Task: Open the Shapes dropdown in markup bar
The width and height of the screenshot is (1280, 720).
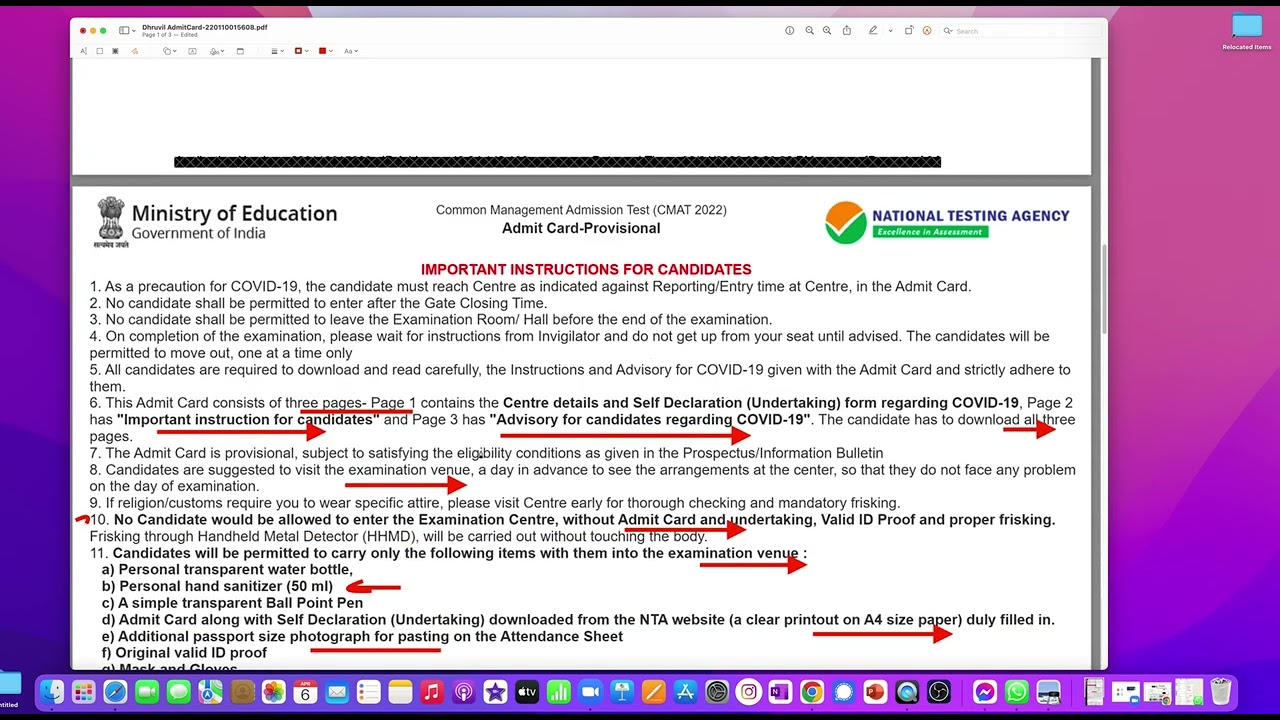Action: (x=170, y=51)
